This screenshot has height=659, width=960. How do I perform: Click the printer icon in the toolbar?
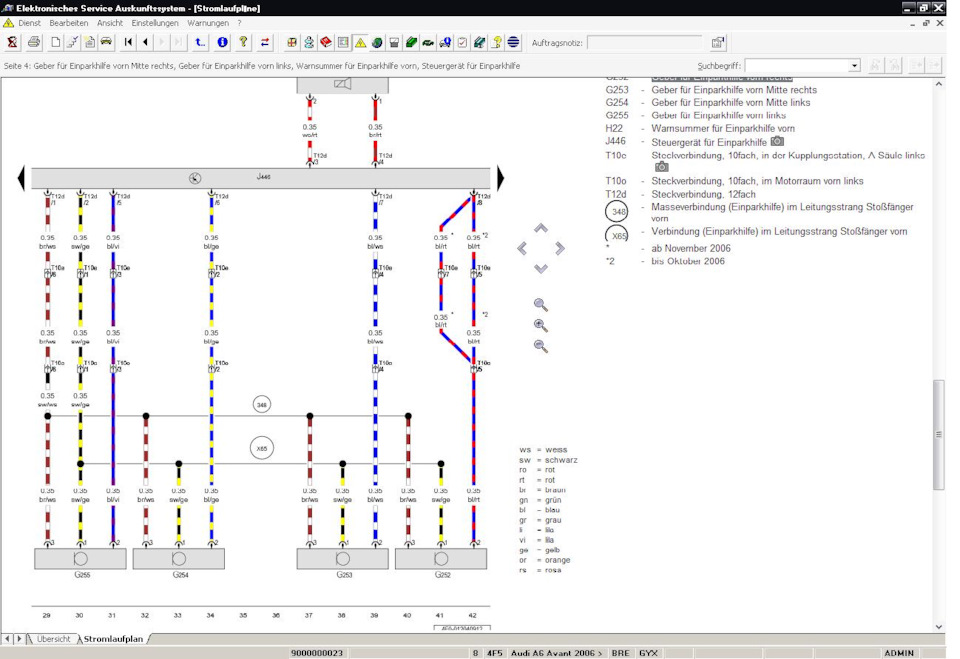(x=34, y=42)
